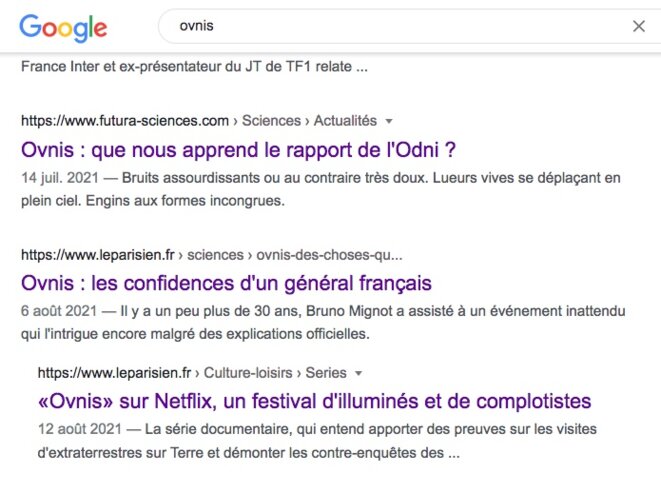661x492 pixels.
Task: Click the "12 août 2021" série documentaire snippet
Action: [317, 441]
